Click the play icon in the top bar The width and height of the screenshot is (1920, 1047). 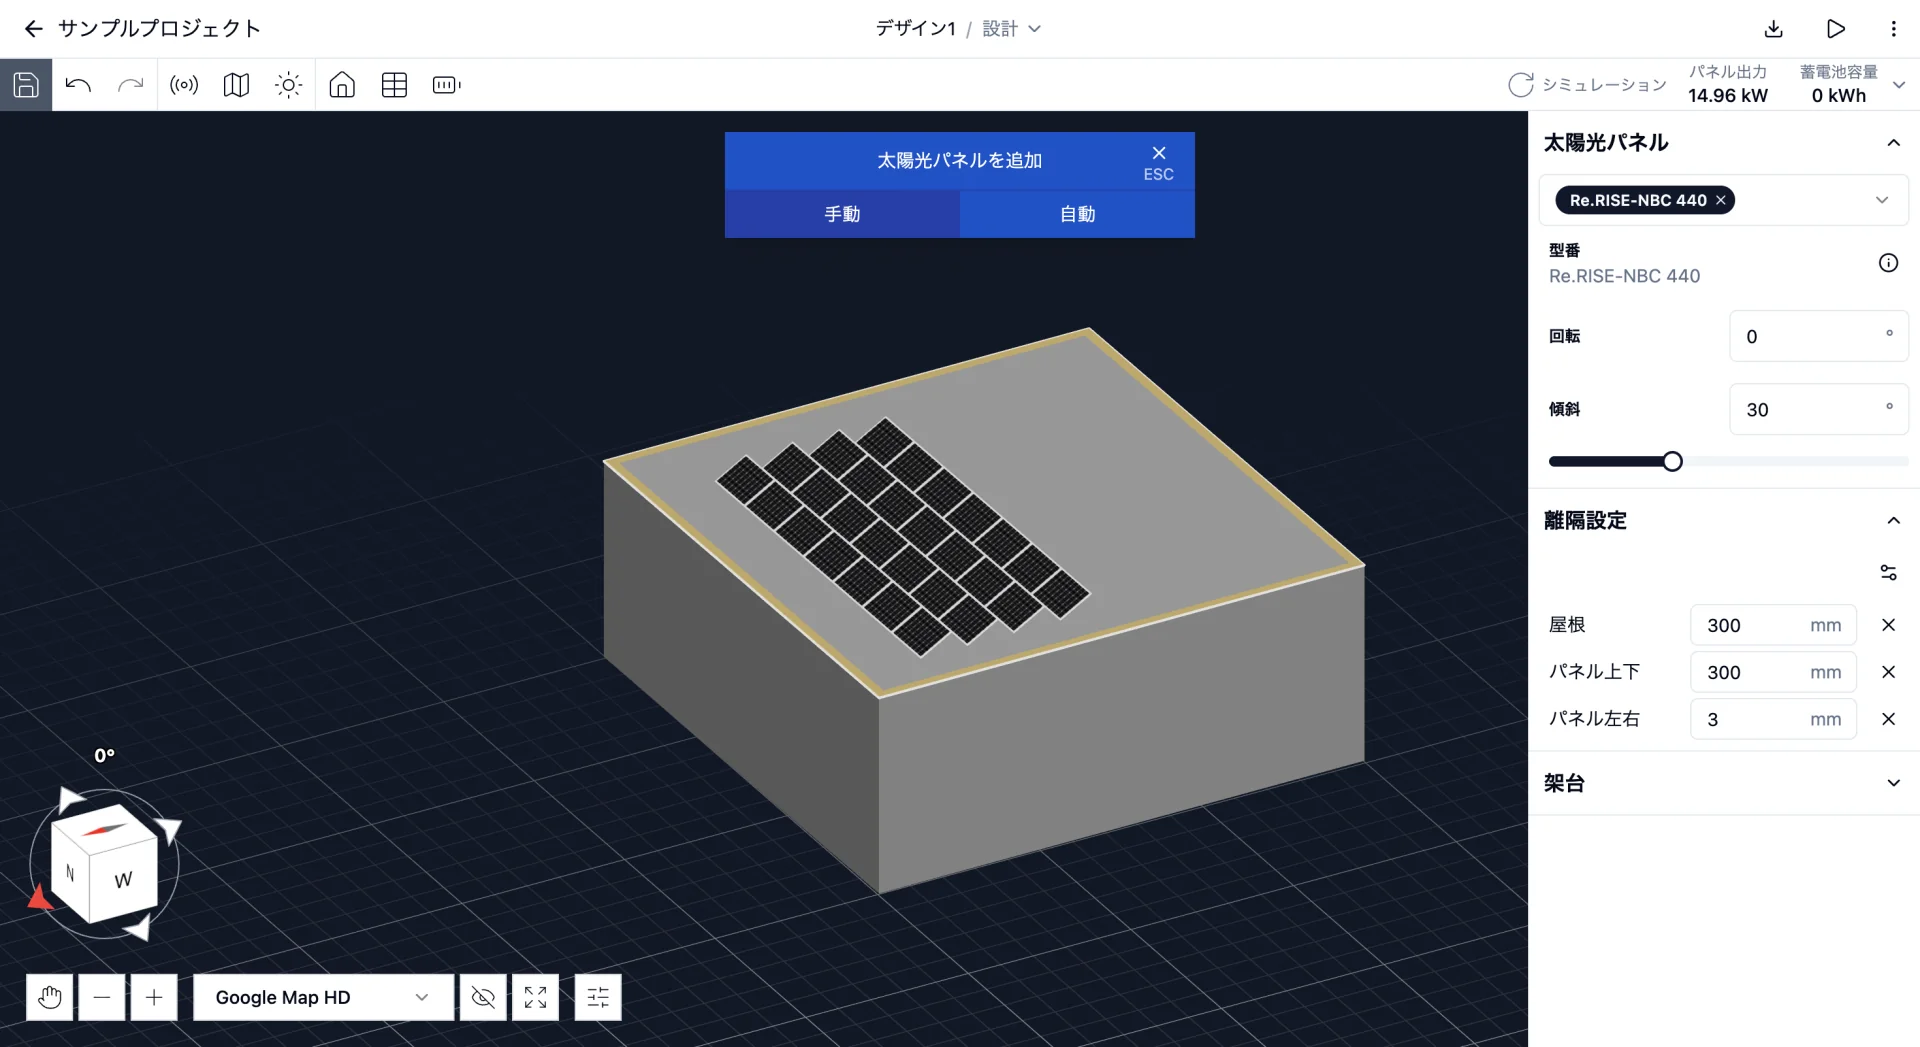1835,29
